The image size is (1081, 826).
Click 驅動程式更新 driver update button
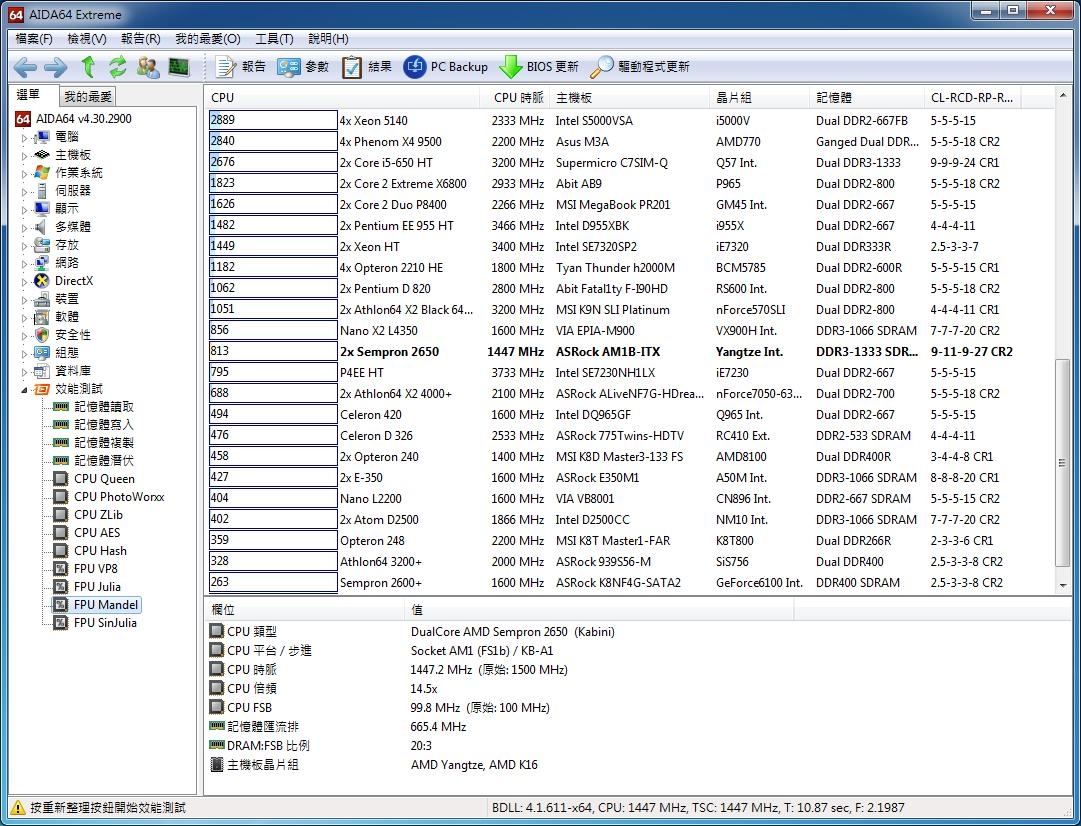click(x=640, y=67)
